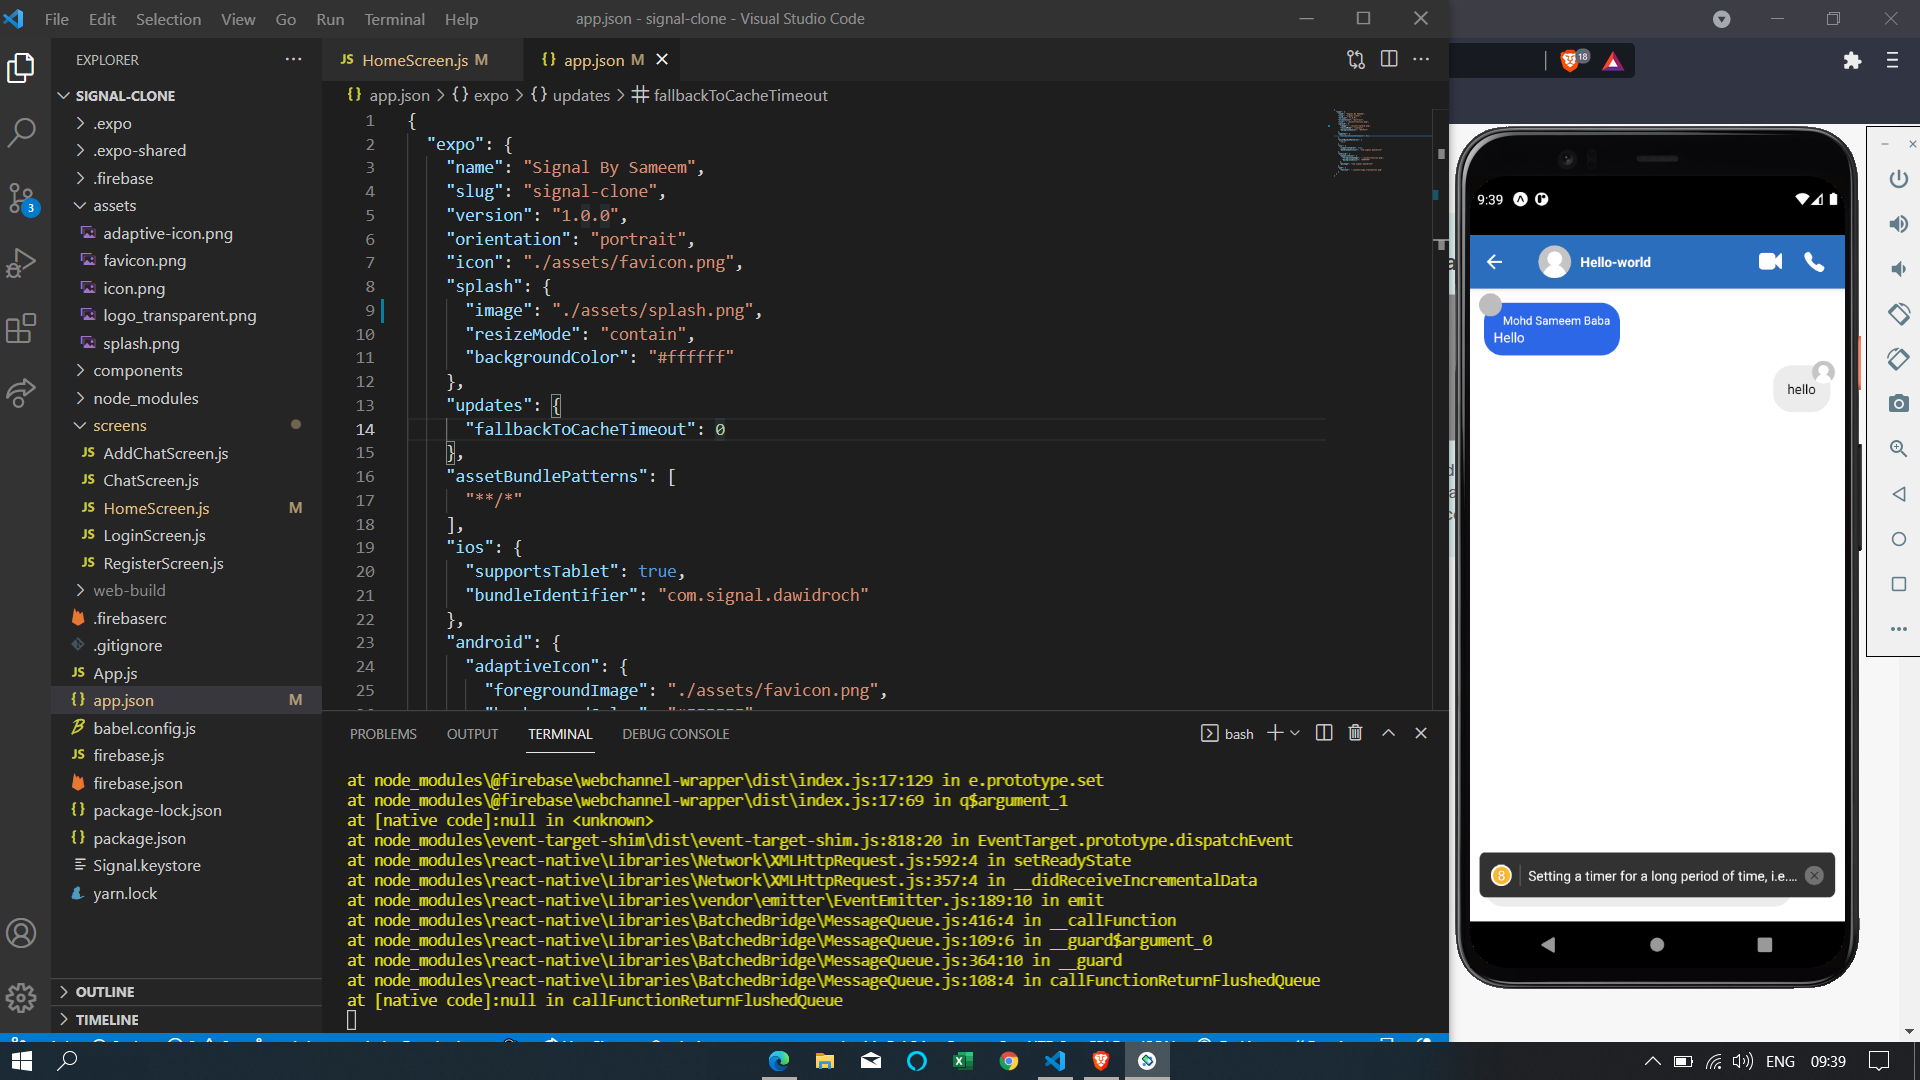Image resolution: width=1920 pixels, height=1080 pixels.
Task: Maximize the terminal panel size
Action: (1389, 733)
